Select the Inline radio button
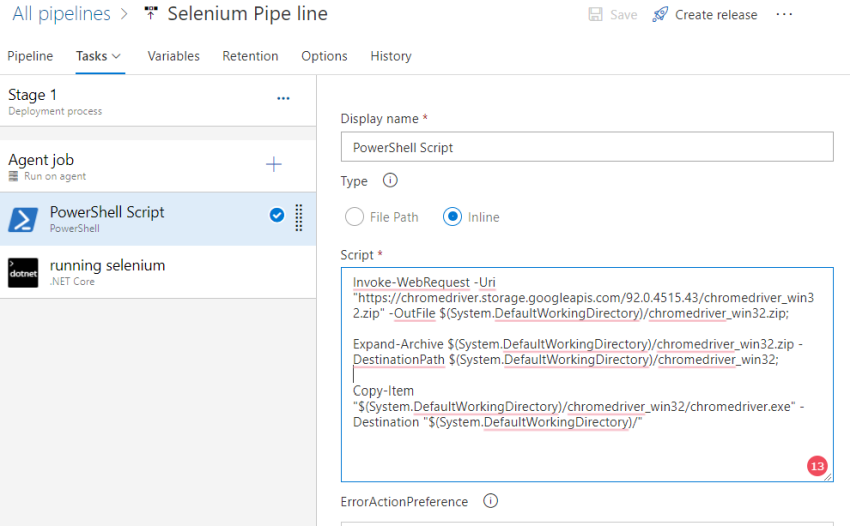This screenshot has width=850, height=526. (452, 217)
